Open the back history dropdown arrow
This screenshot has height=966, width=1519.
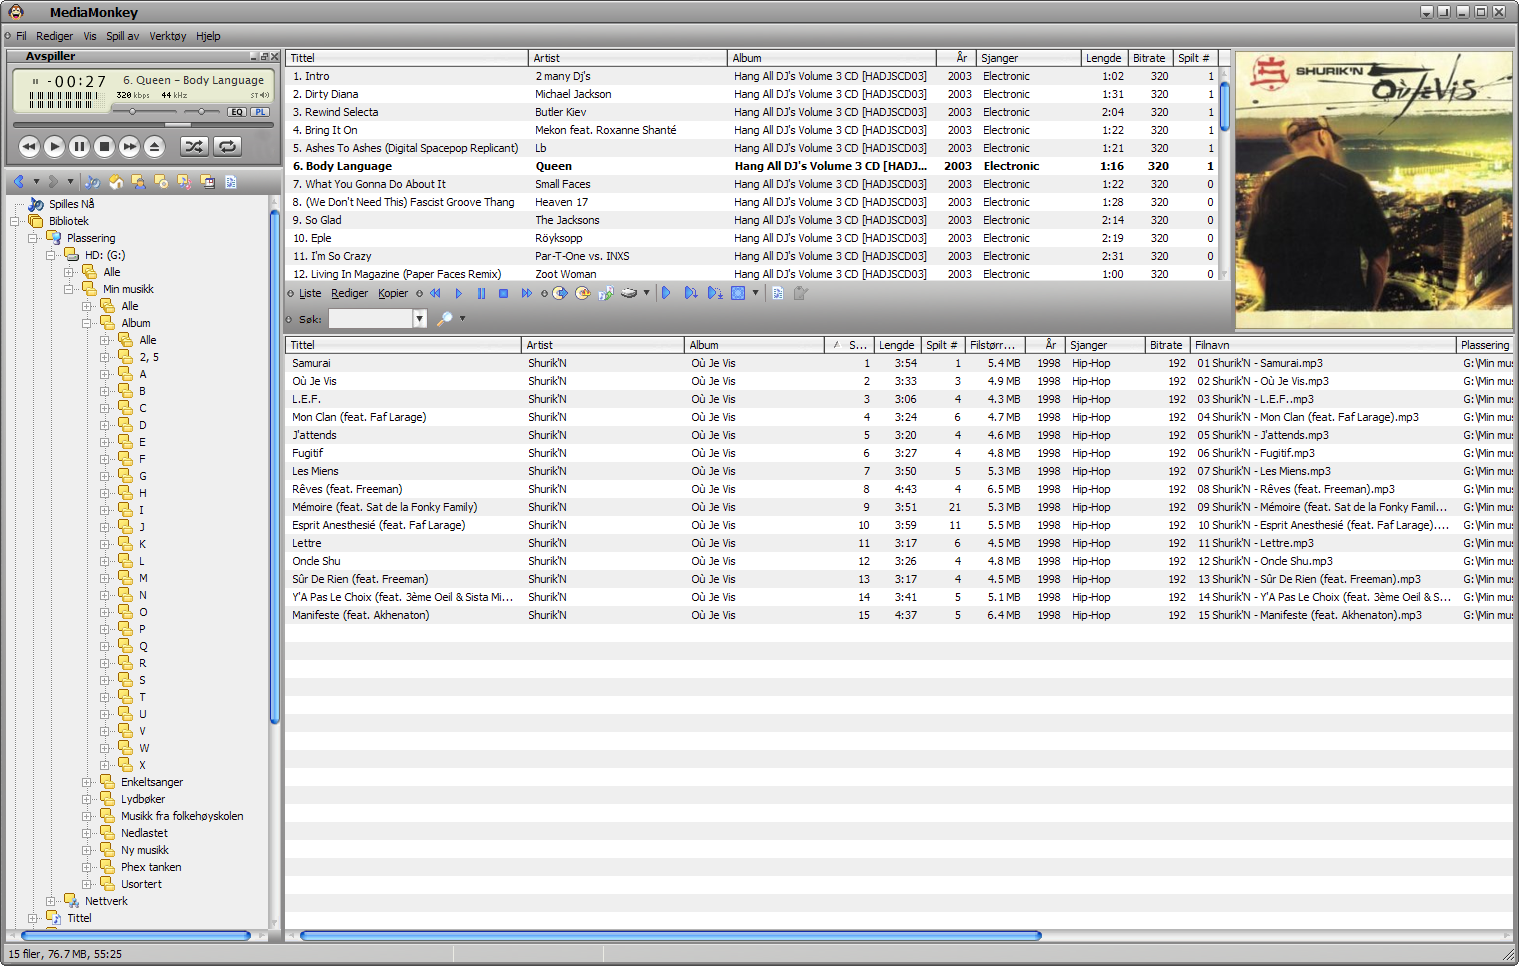(x=36, y=182)
